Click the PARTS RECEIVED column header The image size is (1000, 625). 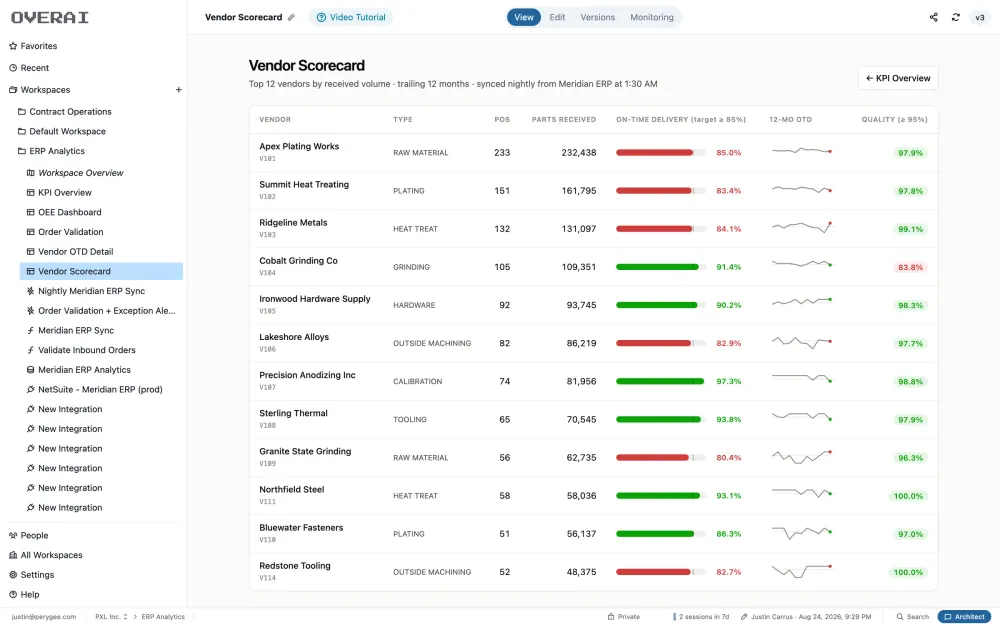(x=564, y=120)
